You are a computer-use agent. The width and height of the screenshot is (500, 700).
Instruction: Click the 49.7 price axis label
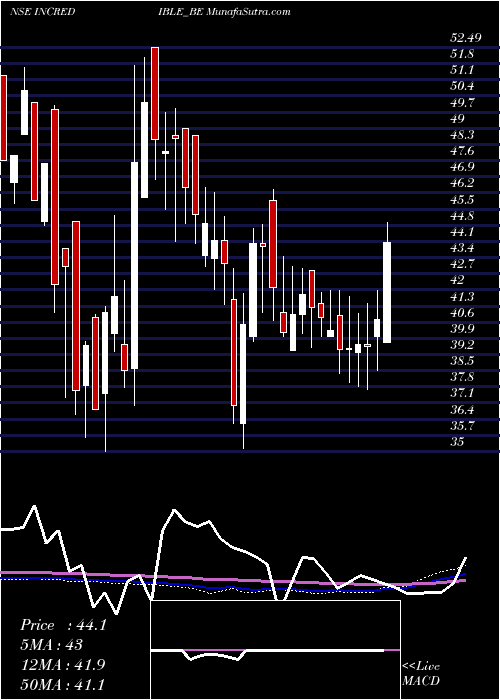462,103
